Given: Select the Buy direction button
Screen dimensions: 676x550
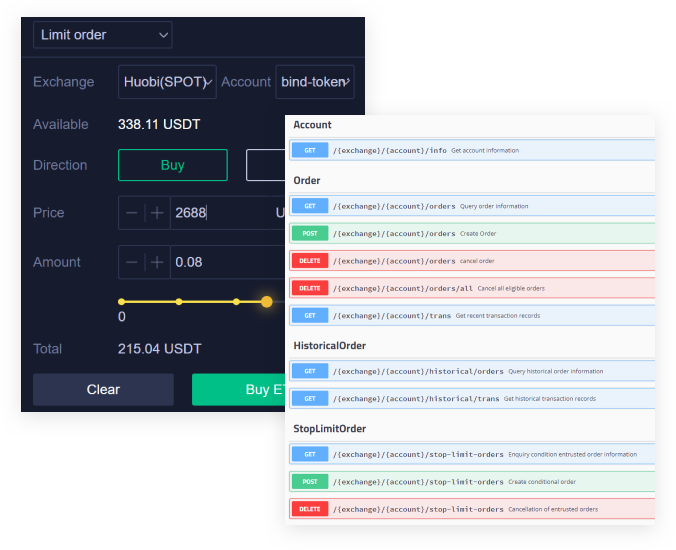Looking at the screenshot, I should 172,165.
